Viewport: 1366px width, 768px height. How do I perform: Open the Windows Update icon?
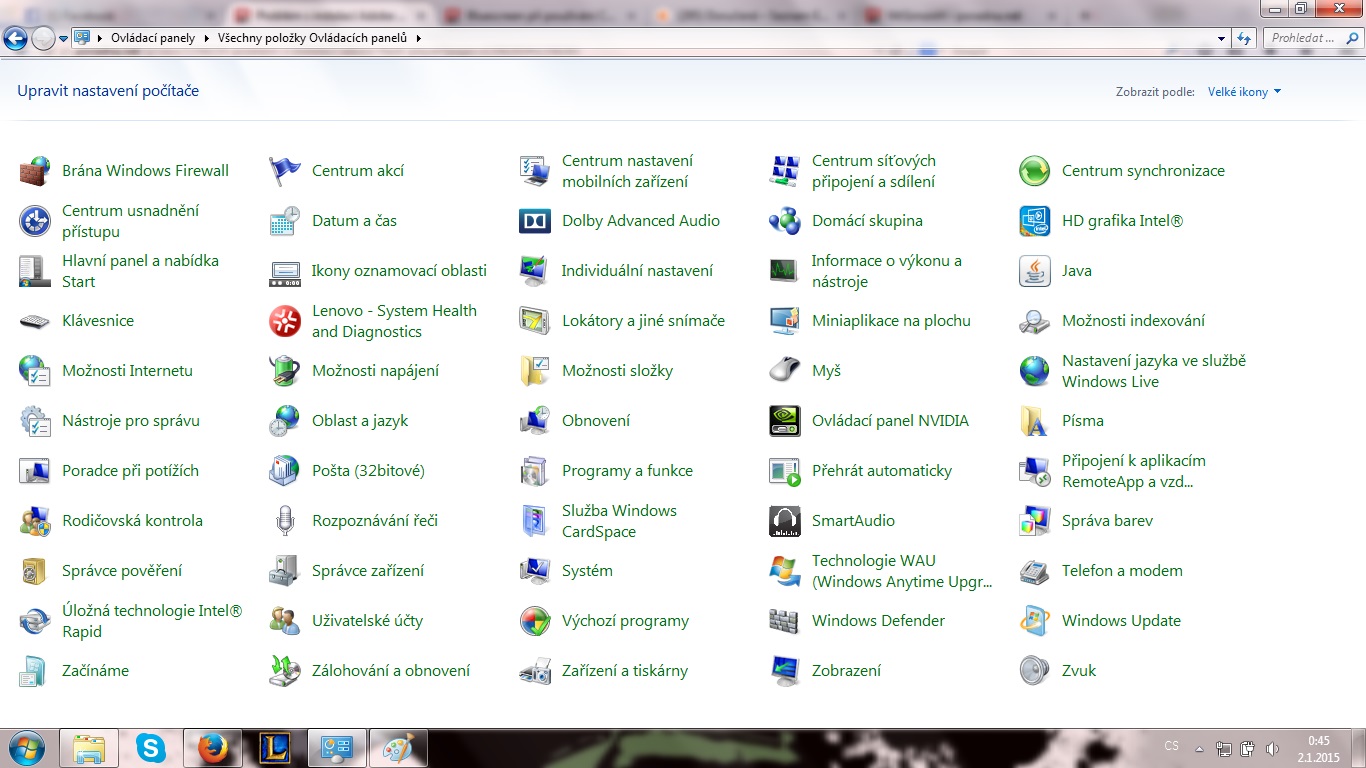[1034, 621]
